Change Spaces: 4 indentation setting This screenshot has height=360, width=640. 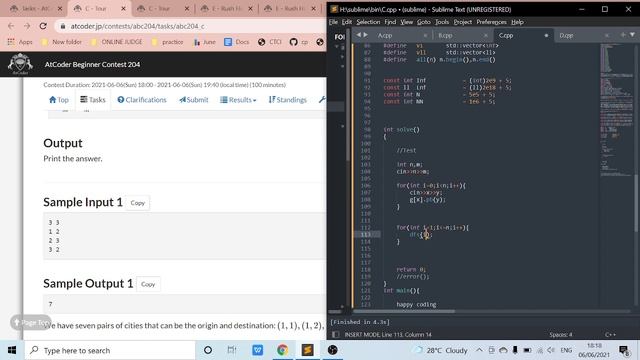coord(560,335)
